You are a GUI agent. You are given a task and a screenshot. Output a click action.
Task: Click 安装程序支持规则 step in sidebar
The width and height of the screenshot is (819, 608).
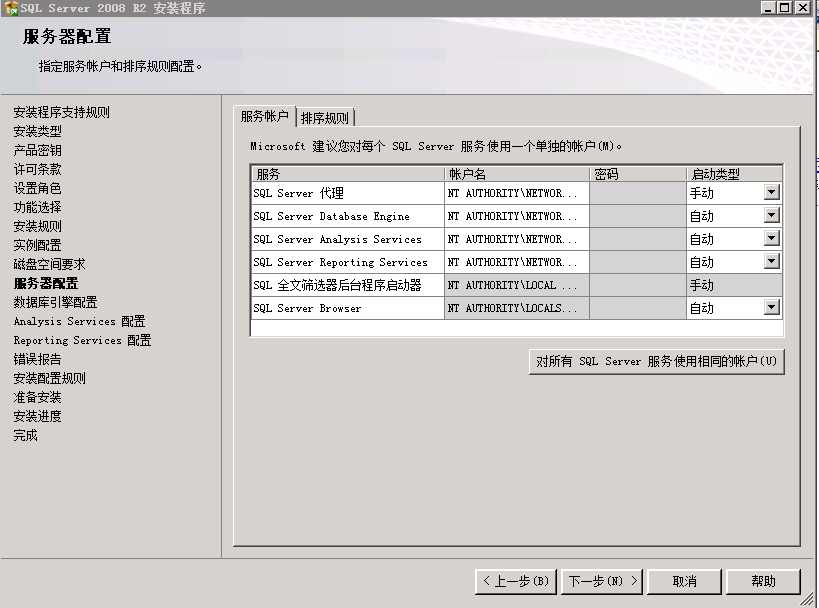[x=62, y=112]
